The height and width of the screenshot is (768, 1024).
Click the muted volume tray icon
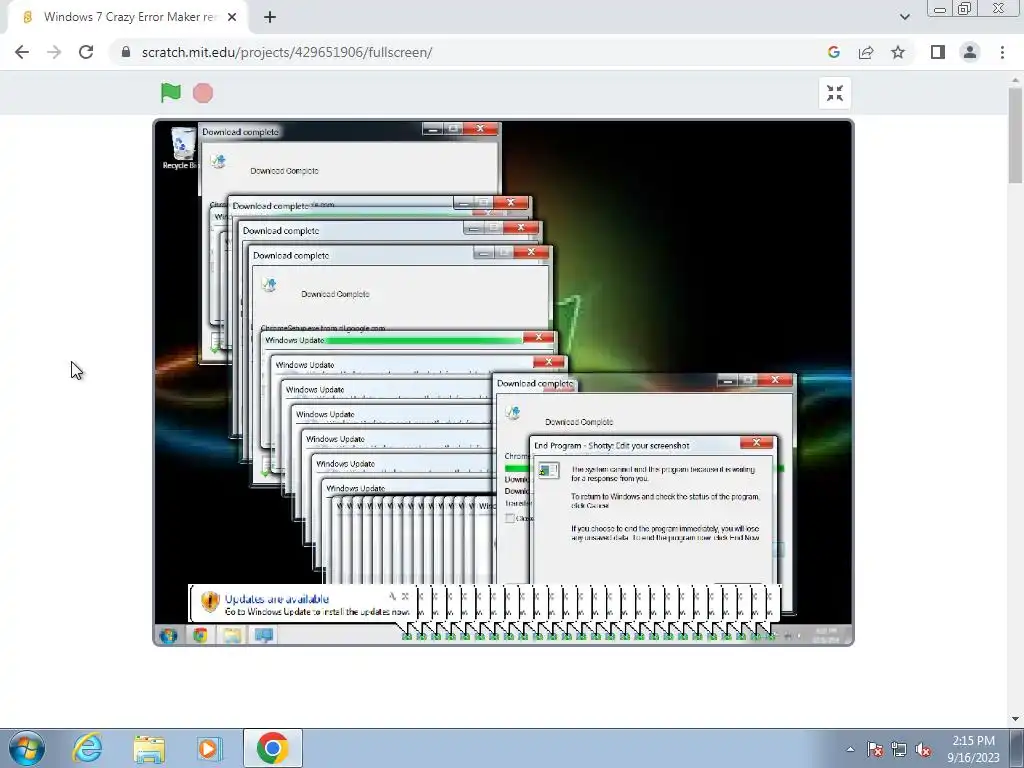pyautogui.click(x=923, y=749)
